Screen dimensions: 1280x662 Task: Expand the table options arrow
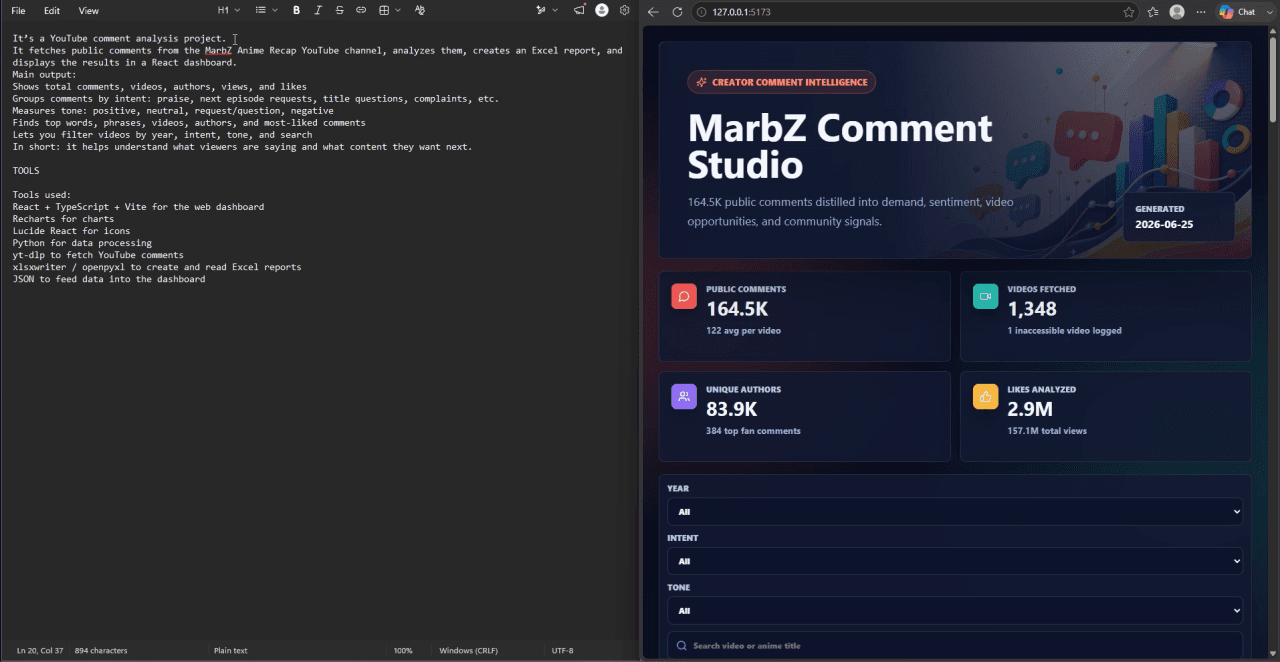[x=398, y=10]
